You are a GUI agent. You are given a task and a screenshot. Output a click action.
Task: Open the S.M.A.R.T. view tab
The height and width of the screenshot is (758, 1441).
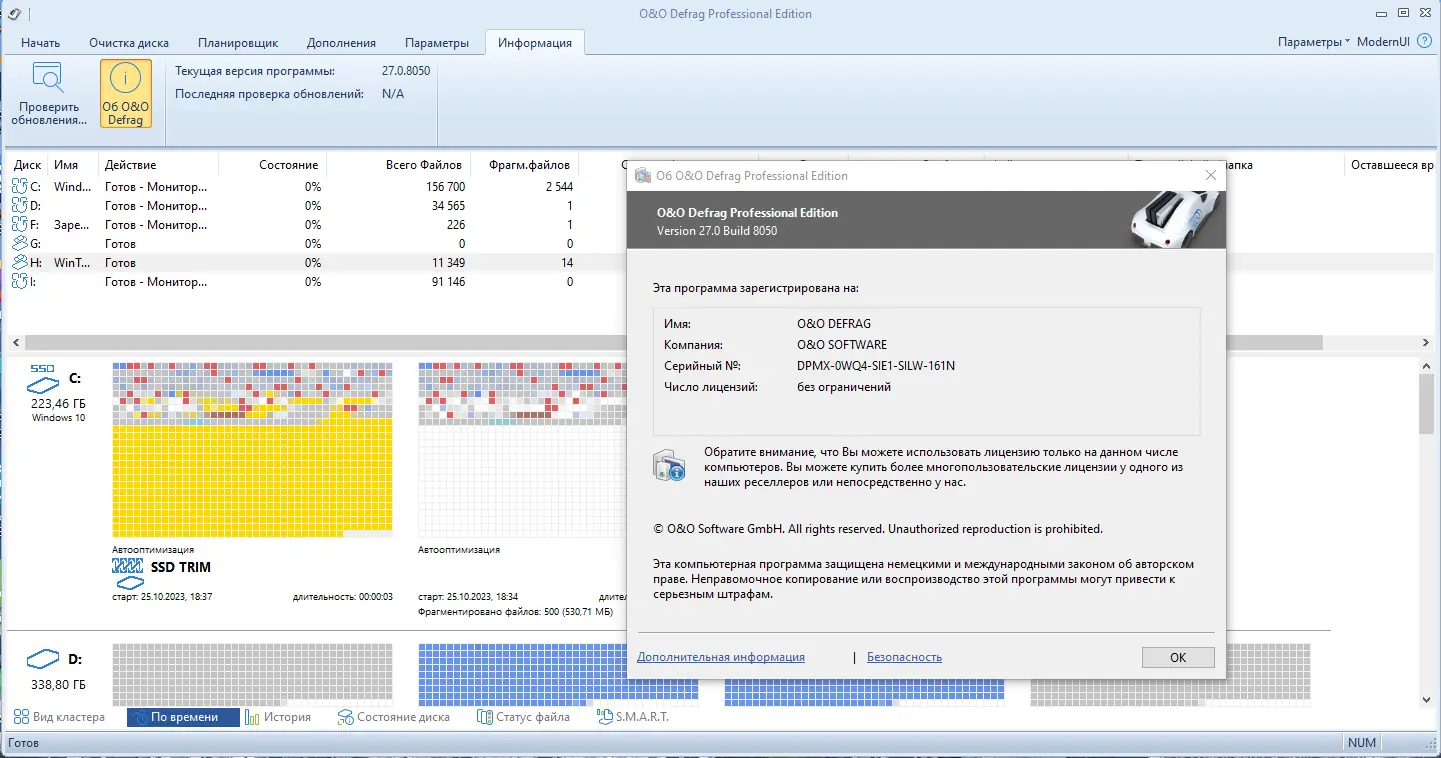634,717
